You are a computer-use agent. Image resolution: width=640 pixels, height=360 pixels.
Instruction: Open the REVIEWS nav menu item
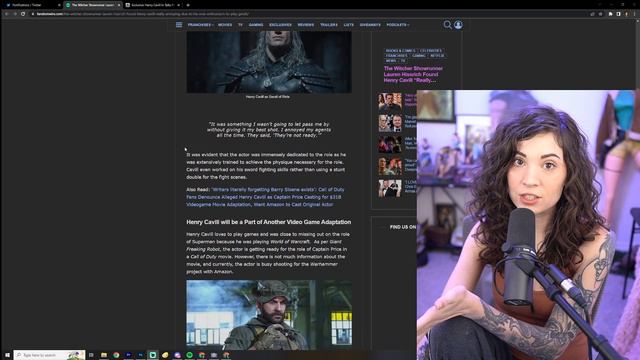coord(306,25)
